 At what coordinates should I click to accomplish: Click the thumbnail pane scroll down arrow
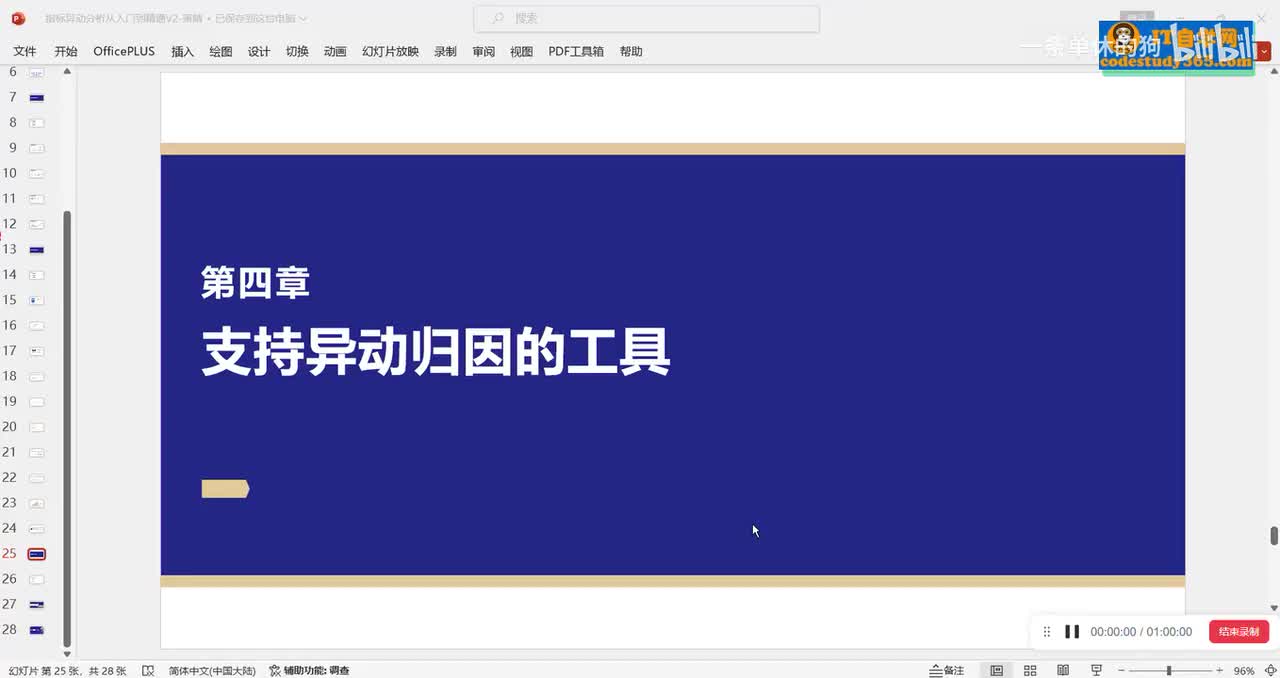point(67,655)
